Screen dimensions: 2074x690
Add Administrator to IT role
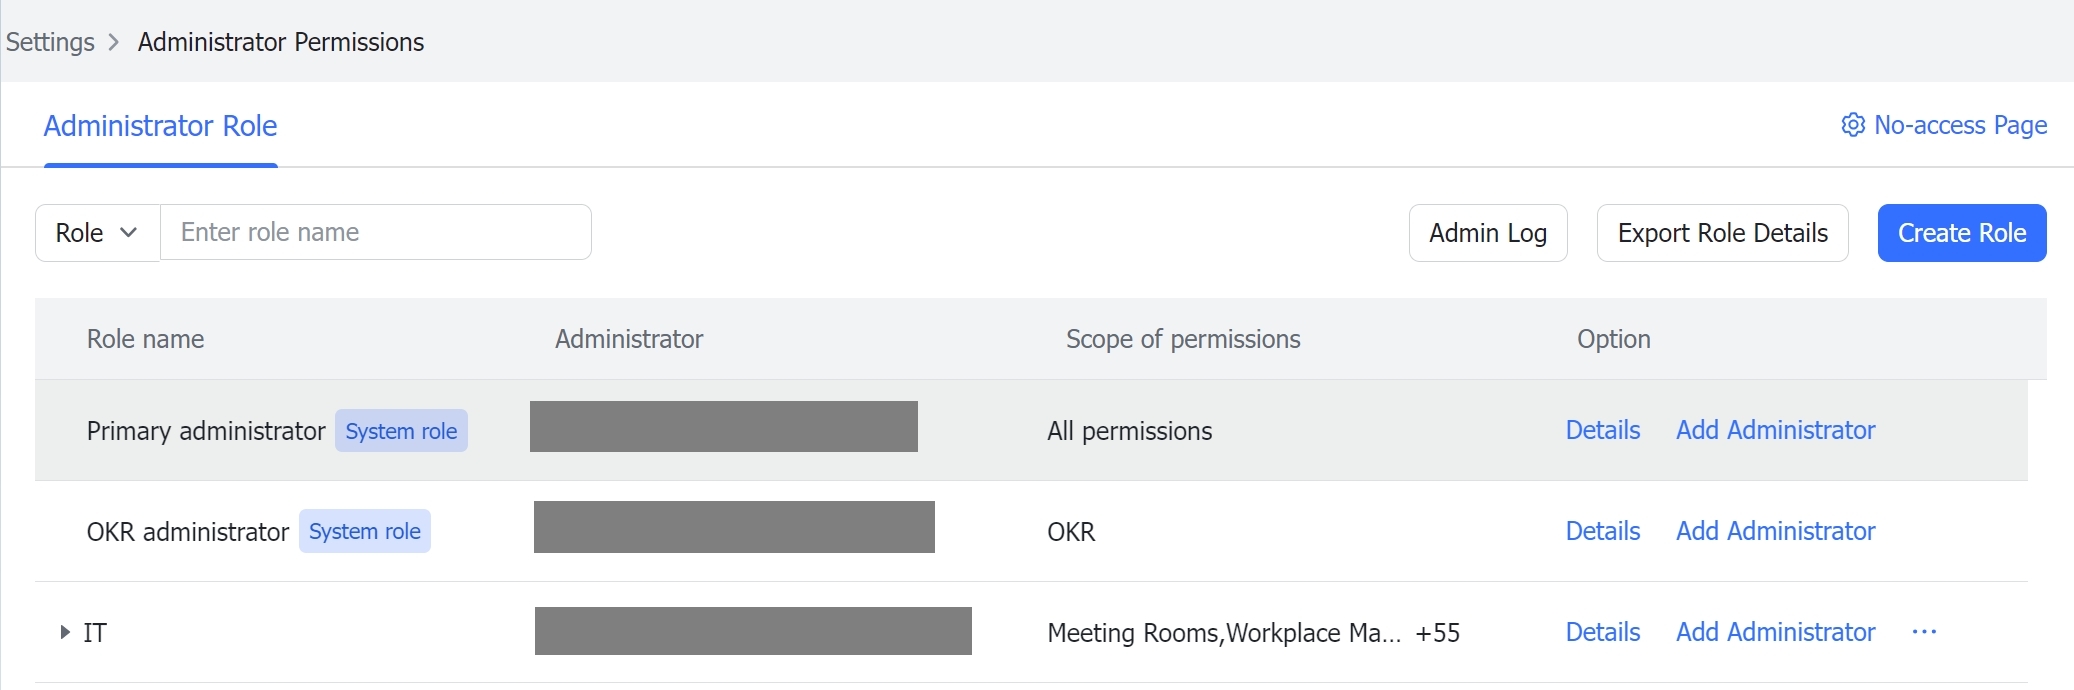click(x=1775, y=632)
